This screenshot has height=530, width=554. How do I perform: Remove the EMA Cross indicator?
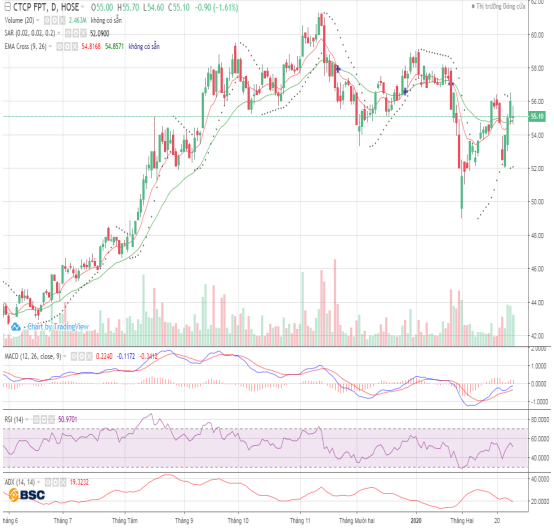point(75,46)
